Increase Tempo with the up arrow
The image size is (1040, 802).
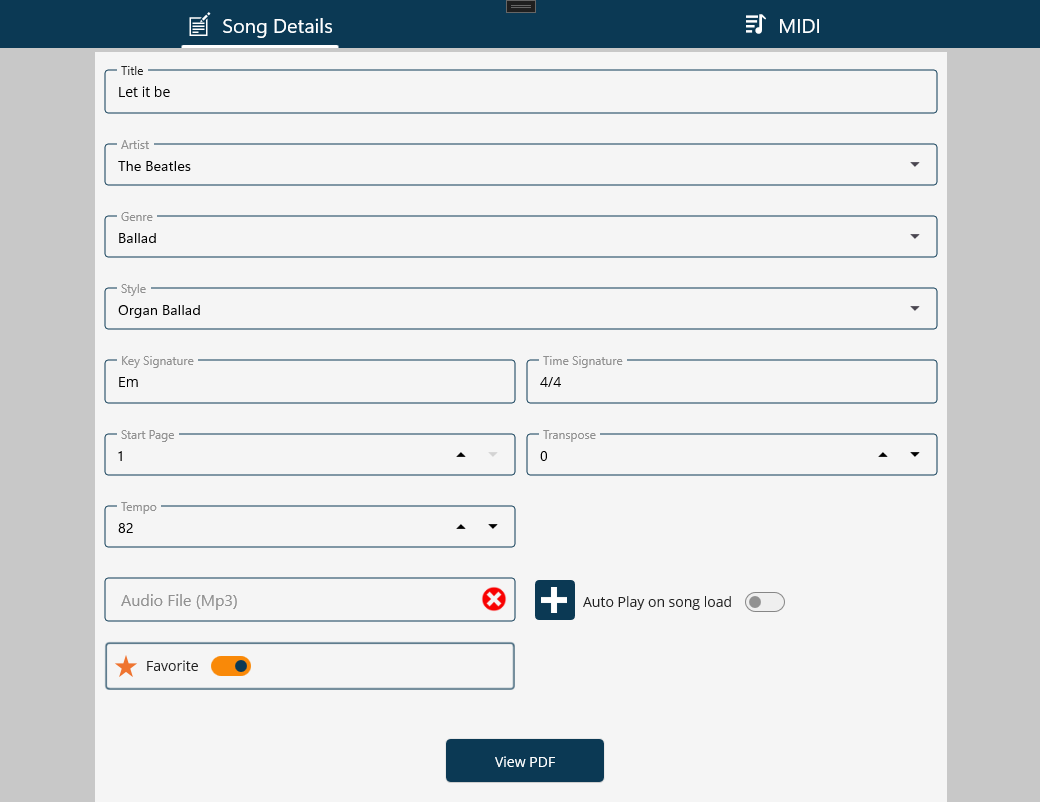(x=461, y=527)
